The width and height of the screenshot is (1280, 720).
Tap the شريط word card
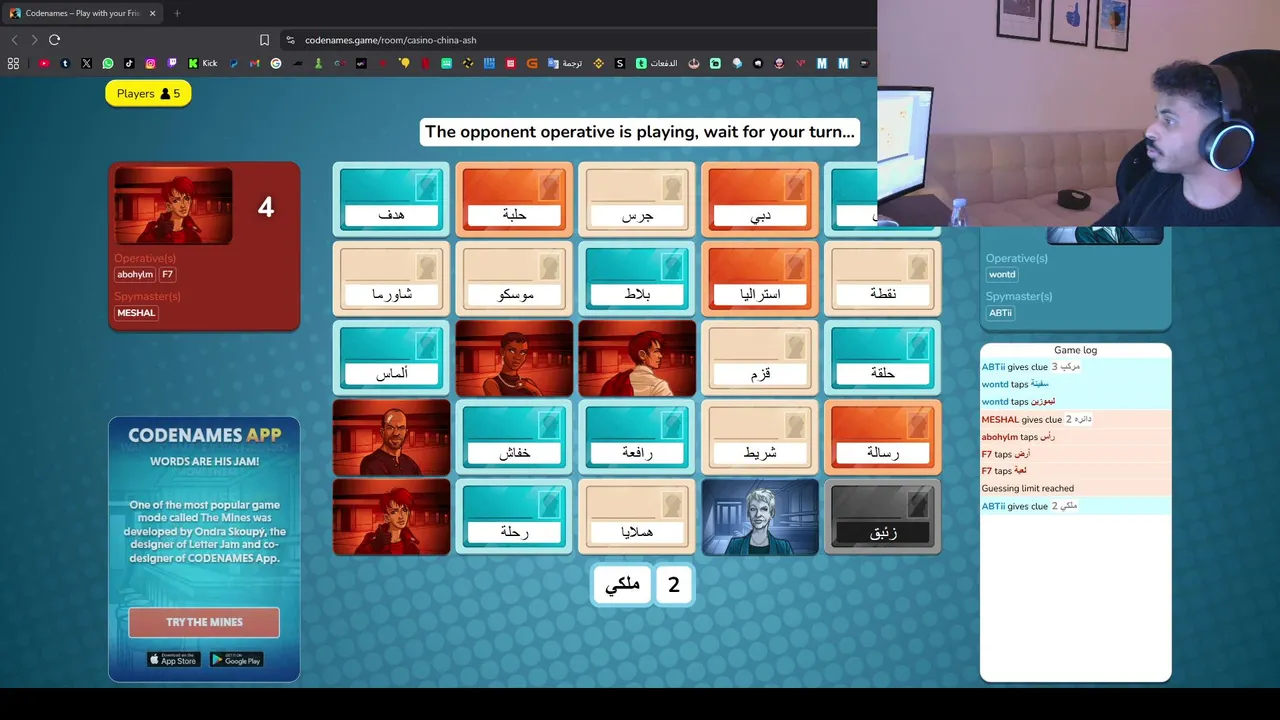[x=760, y=436]
